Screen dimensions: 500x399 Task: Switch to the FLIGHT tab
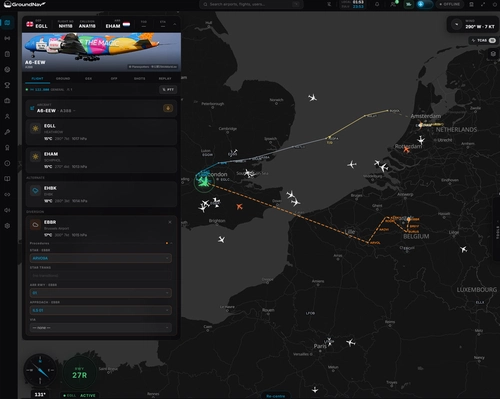click(37, 79)
